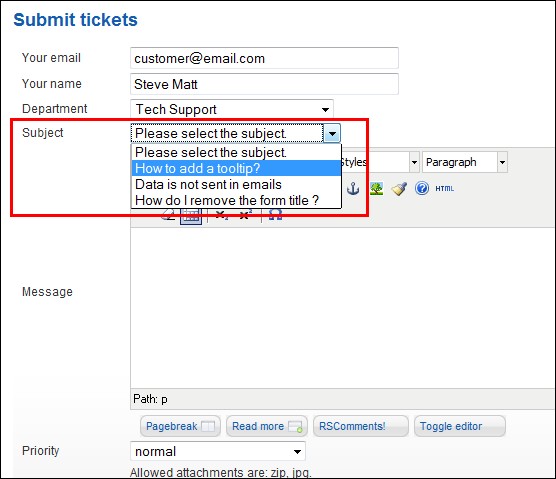
Task: Choose 'Data is not sent in emails'
Action: [x=236, y=184]
